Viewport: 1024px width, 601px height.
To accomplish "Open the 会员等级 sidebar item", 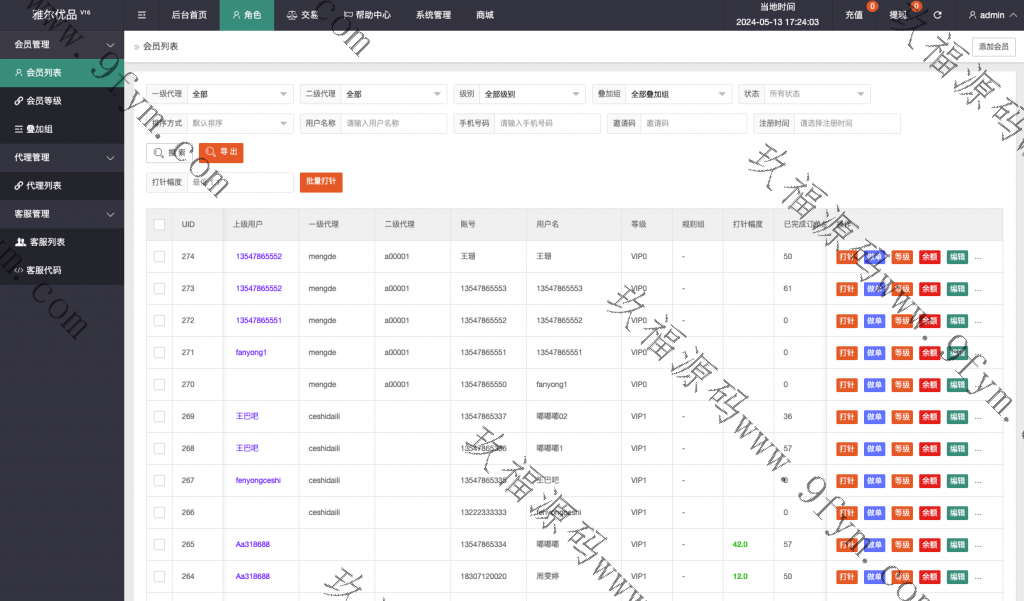I will click(43, 101).
